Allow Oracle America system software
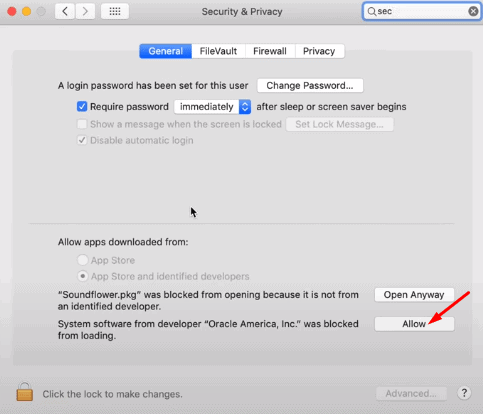The height and width of the screenshot is (414, 483). point(414,324)
